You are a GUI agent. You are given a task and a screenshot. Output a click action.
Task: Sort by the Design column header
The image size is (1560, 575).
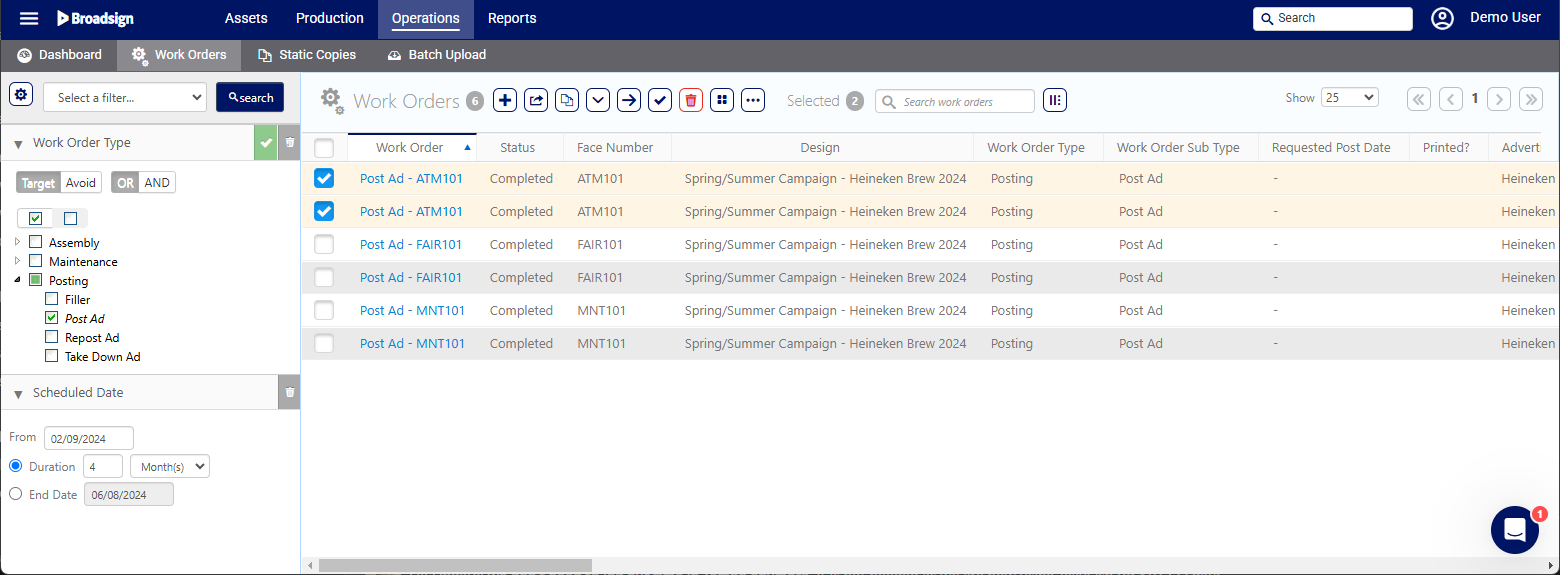[x=820, y=148]
